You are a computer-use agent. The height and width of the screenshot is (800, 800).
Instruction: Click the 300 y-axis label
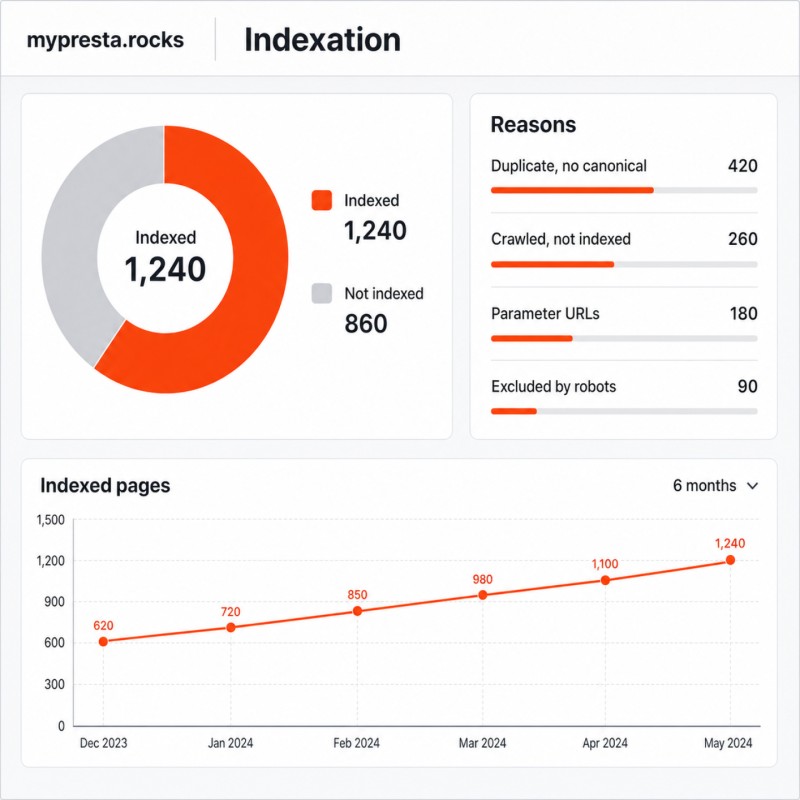[x=54, y=684]
